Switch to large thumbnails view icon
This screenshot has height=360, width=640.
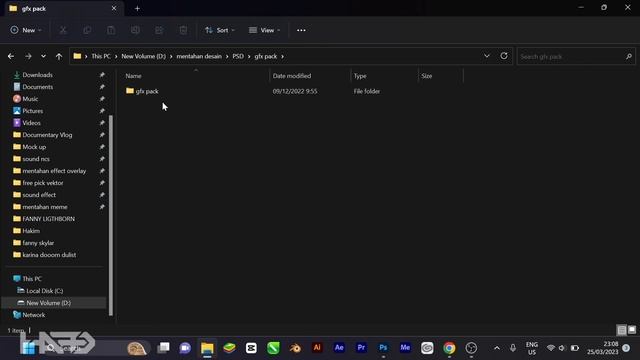(x=632, y=329)
